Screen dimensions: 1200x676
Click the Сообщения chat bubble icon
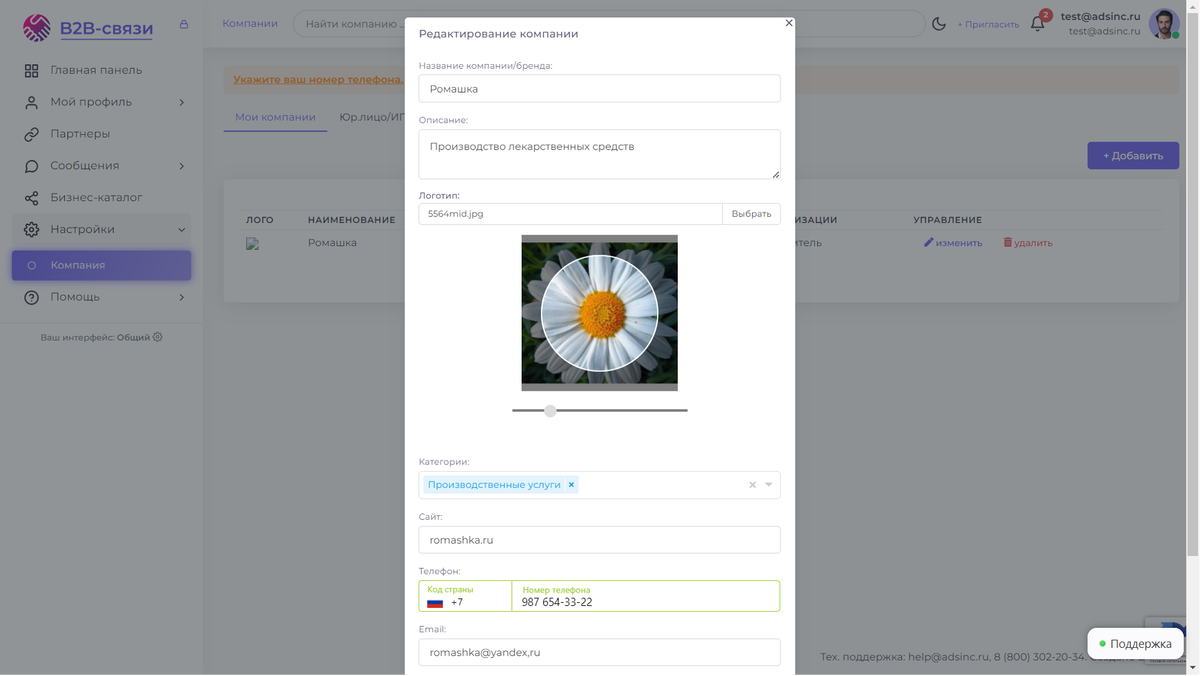[32, 166]
